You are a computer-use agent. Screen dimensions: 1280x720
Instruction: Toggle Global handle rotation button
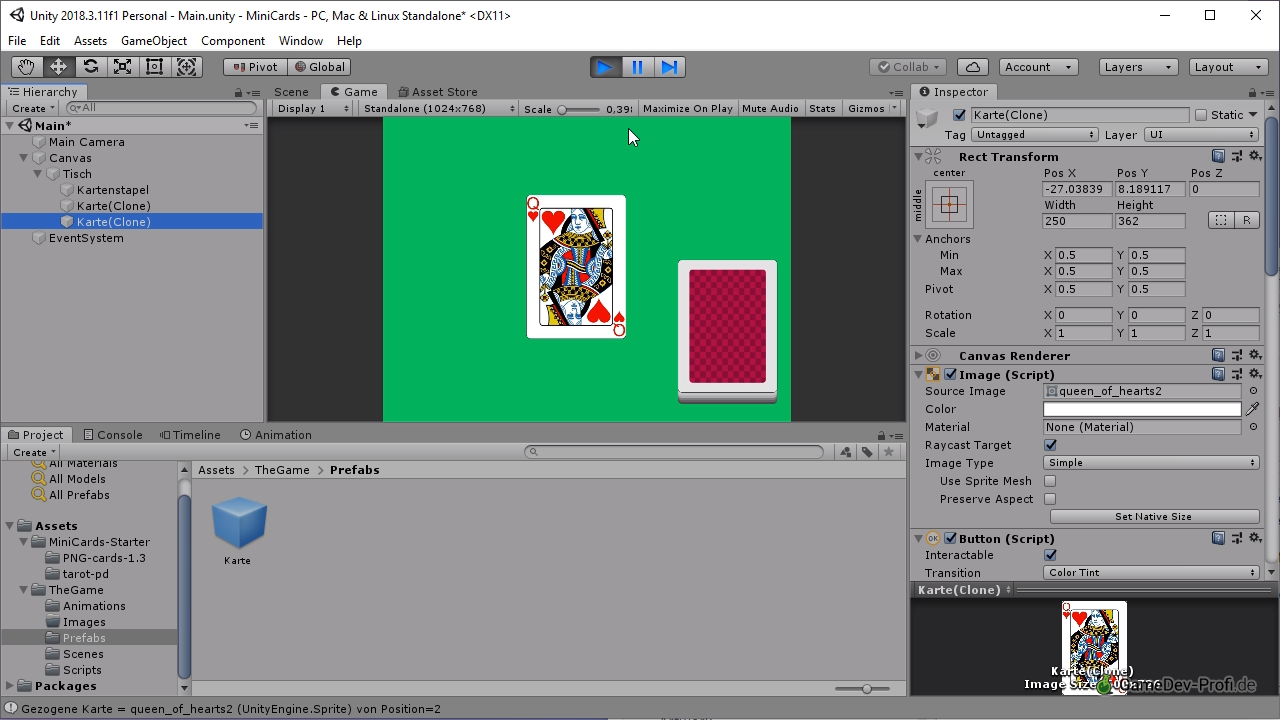tap(319, 67)
